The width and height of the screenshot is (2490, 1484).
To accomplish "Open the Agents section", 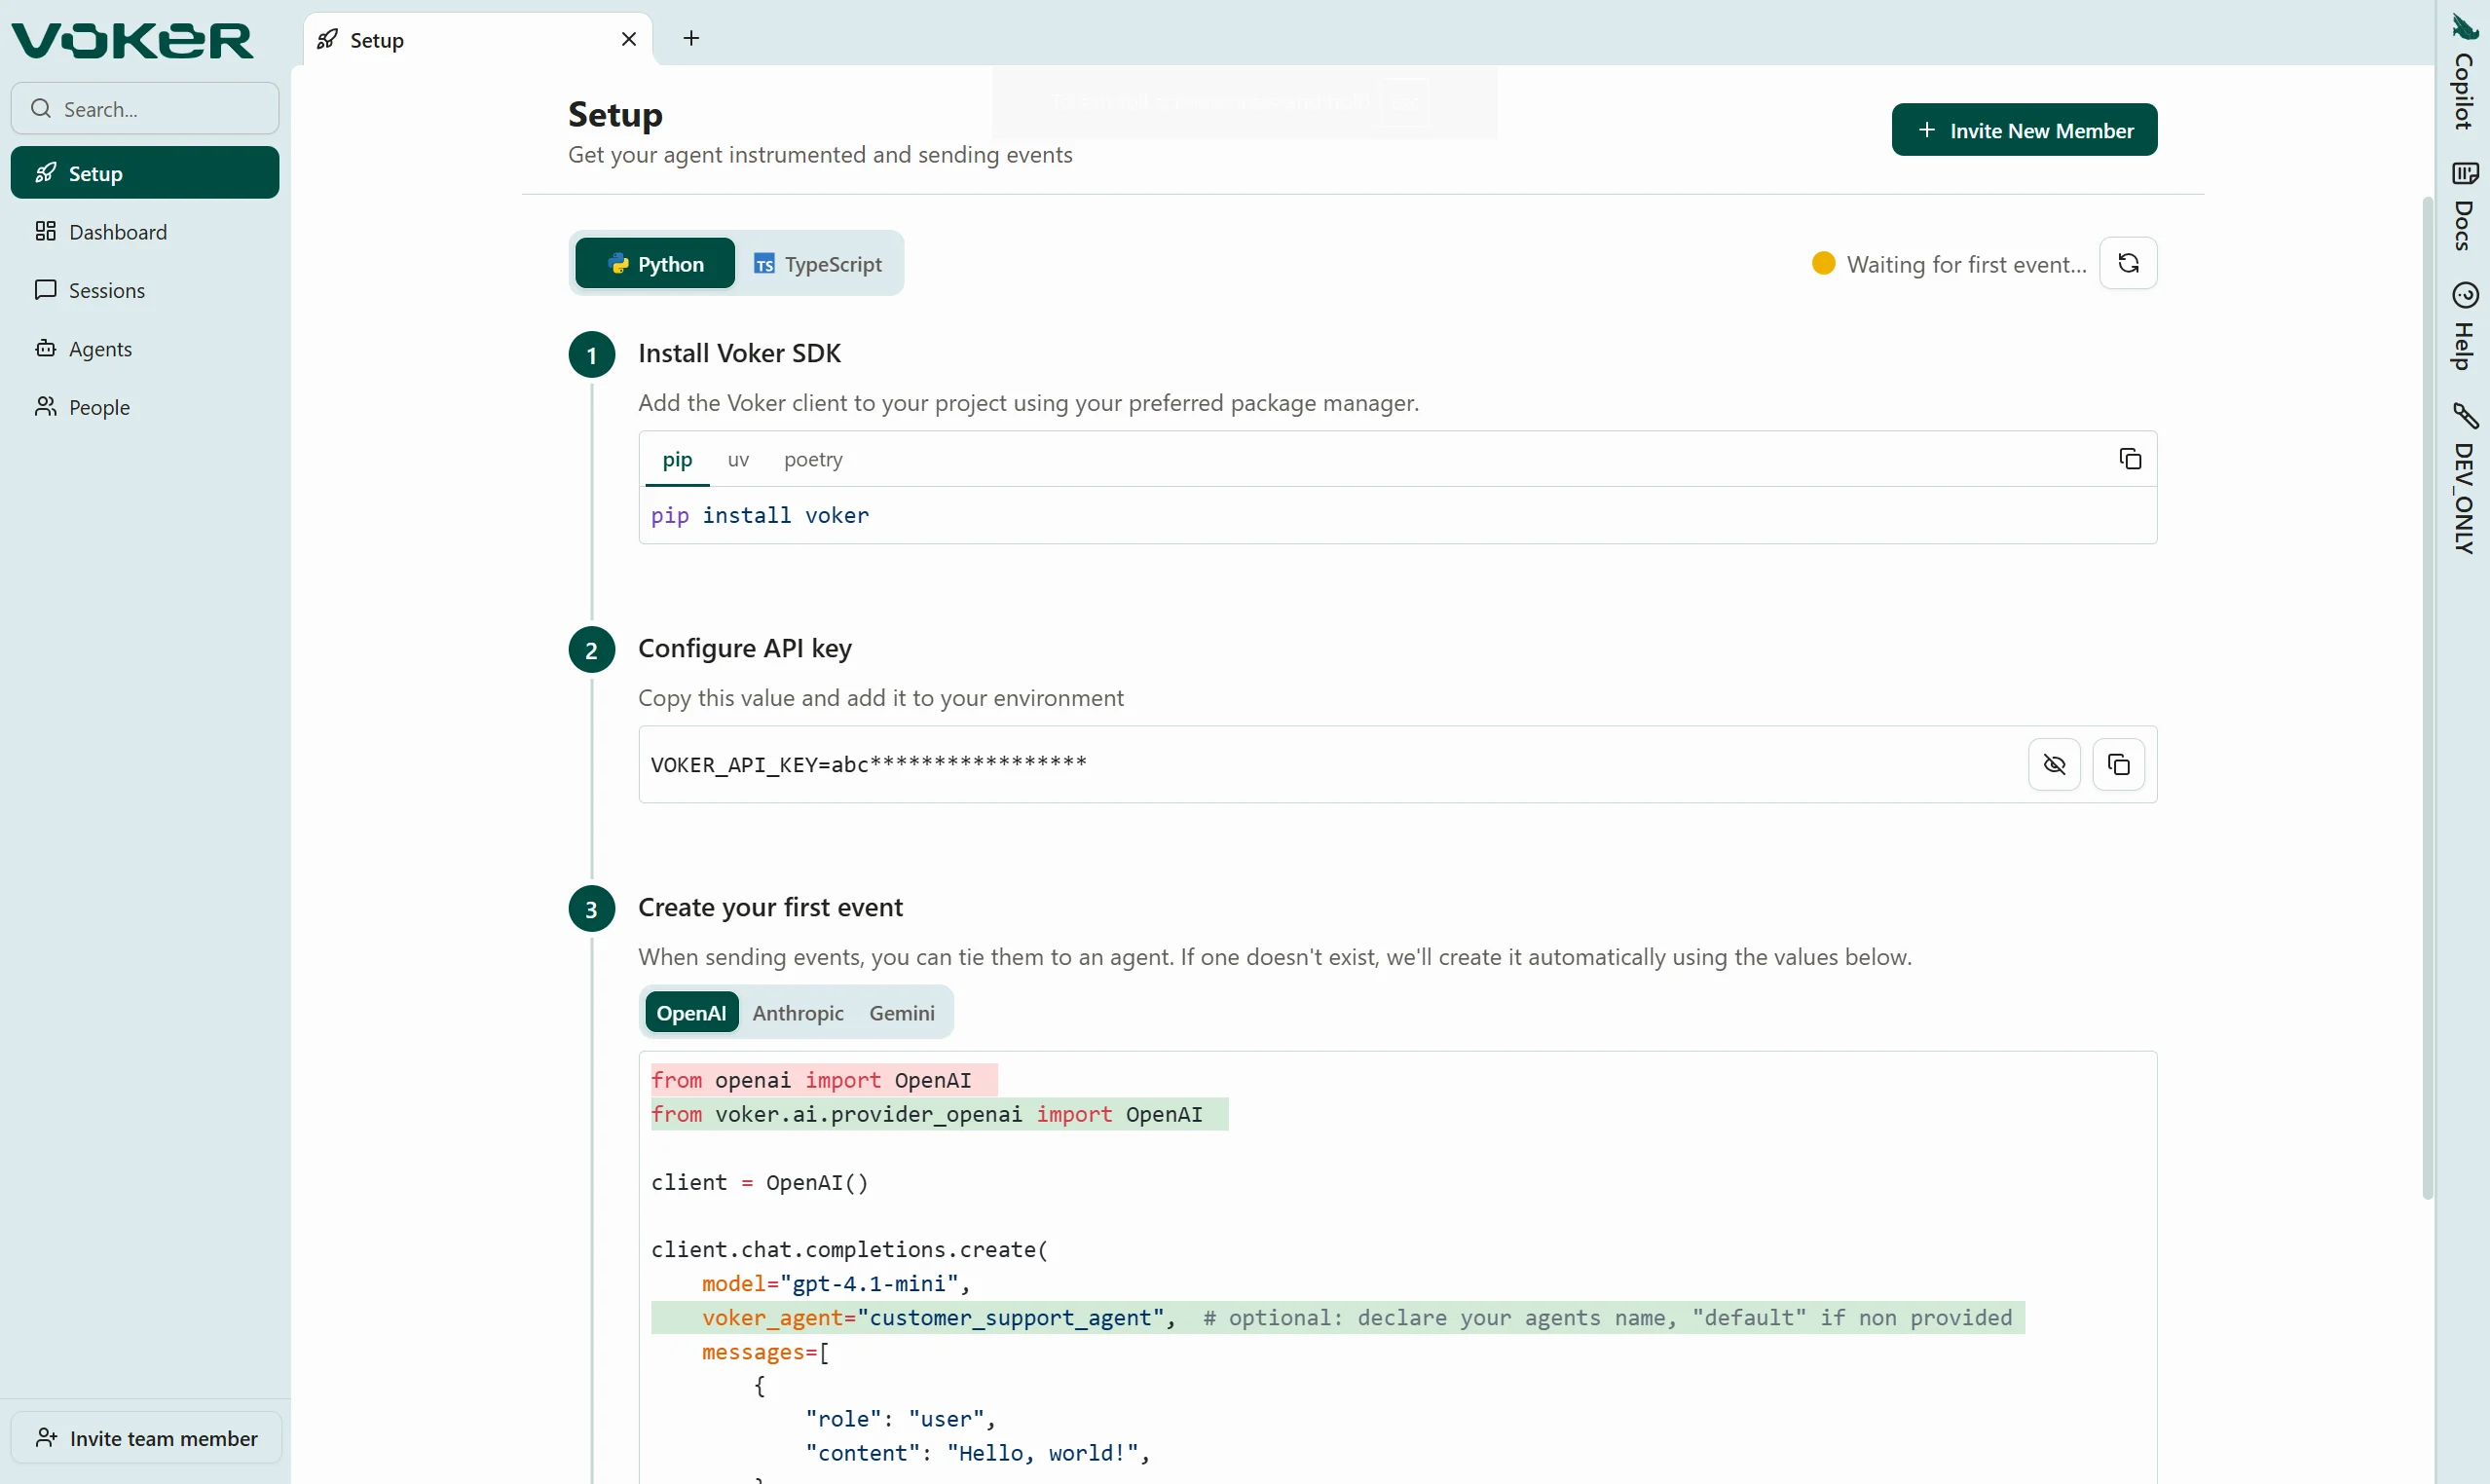I will click(x=145, y=349).
